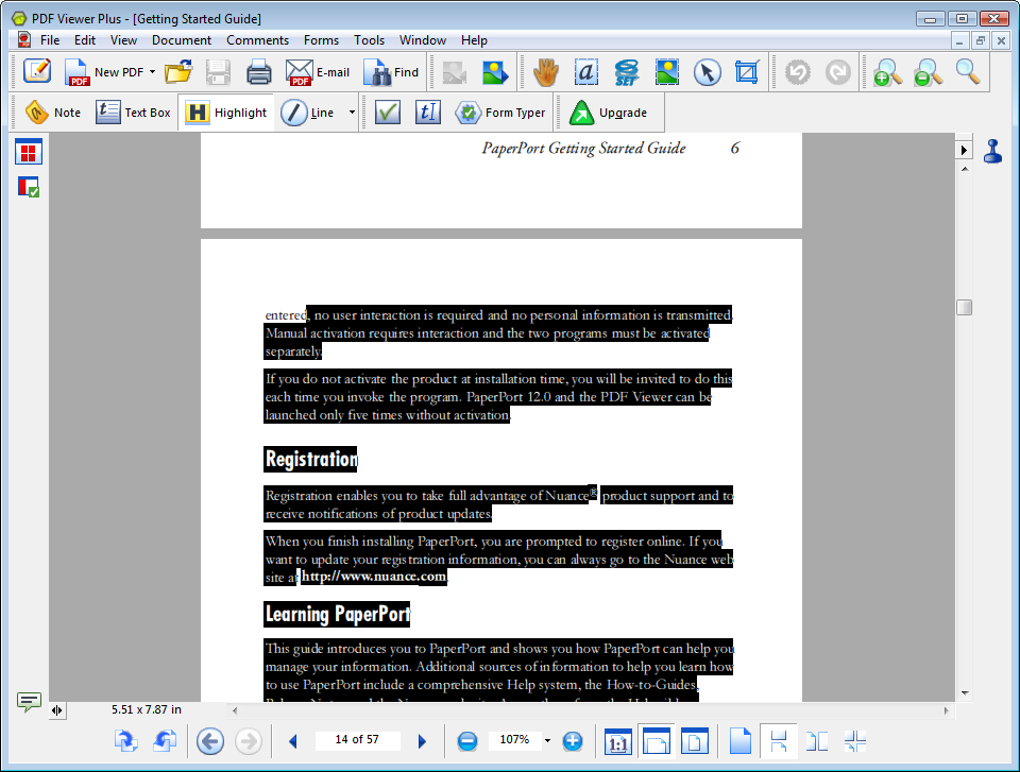Viewport: 1020px width, 772px height.
Task: Click the vertical scrollbar thumb
Action: coord(964,307)
